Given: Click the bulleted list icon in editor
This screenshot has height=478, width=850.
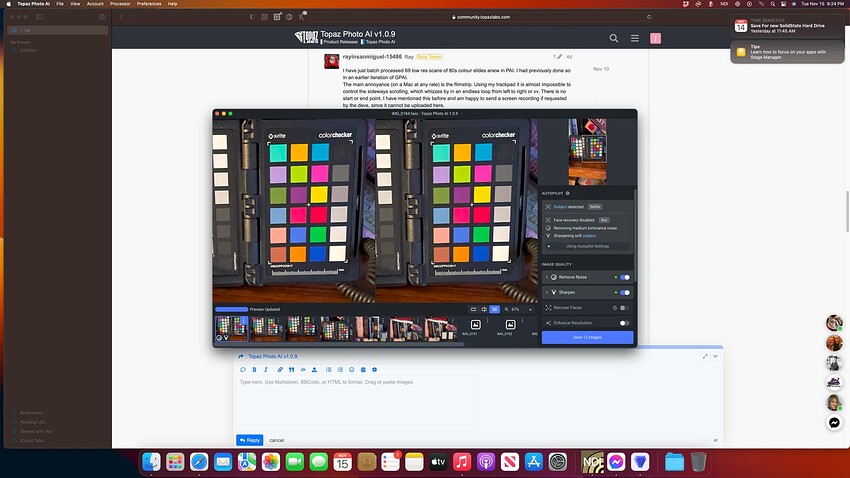Looking at the screenshot, I should (329, 370).
